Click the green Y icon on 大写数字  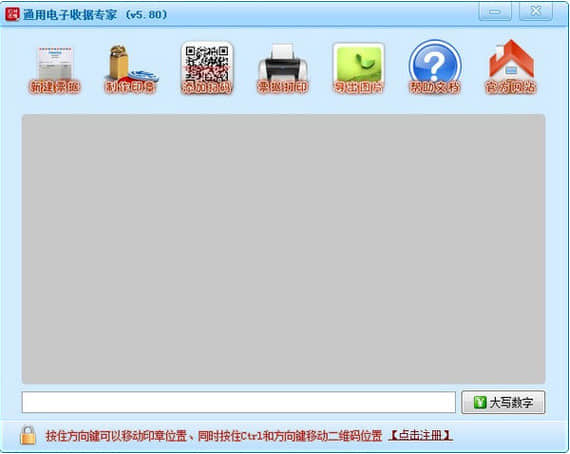479,402
